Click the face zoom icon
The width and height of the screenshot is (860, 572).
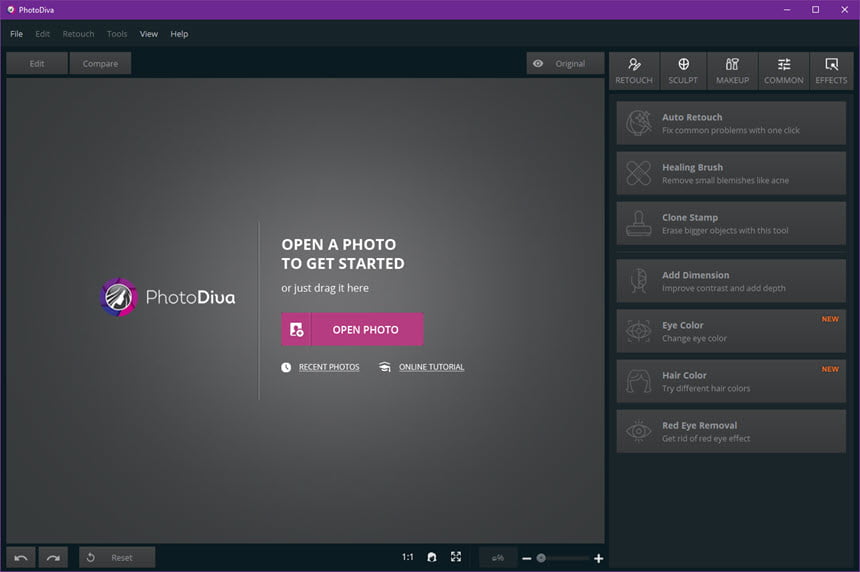(x=432, y=557)
